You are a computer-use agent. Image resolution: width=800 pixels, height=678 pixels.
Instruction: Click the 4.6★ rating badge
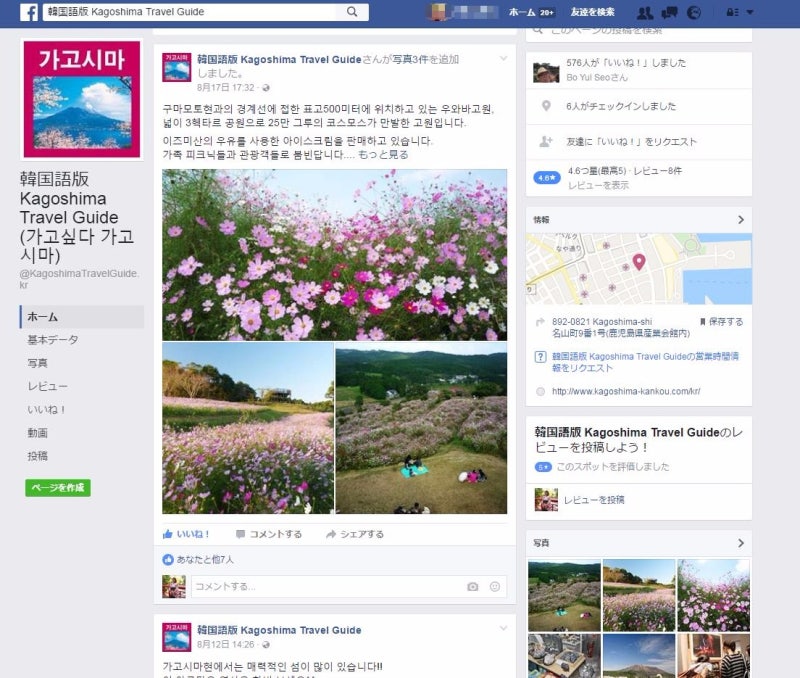click(x=546, y=178)
